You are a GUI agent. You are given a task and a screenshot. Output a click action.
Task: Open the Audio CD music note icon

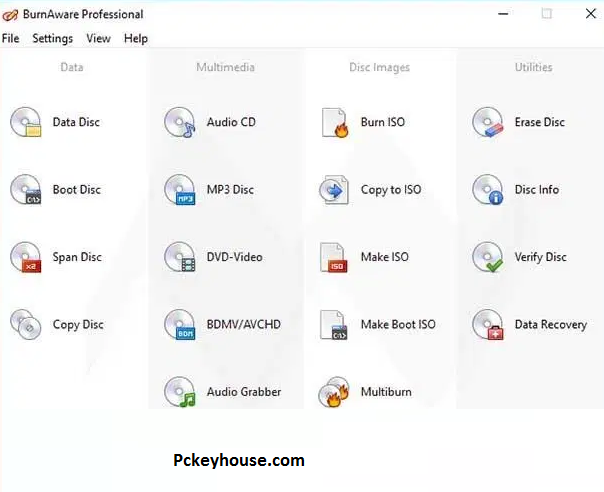pos(180,122)
